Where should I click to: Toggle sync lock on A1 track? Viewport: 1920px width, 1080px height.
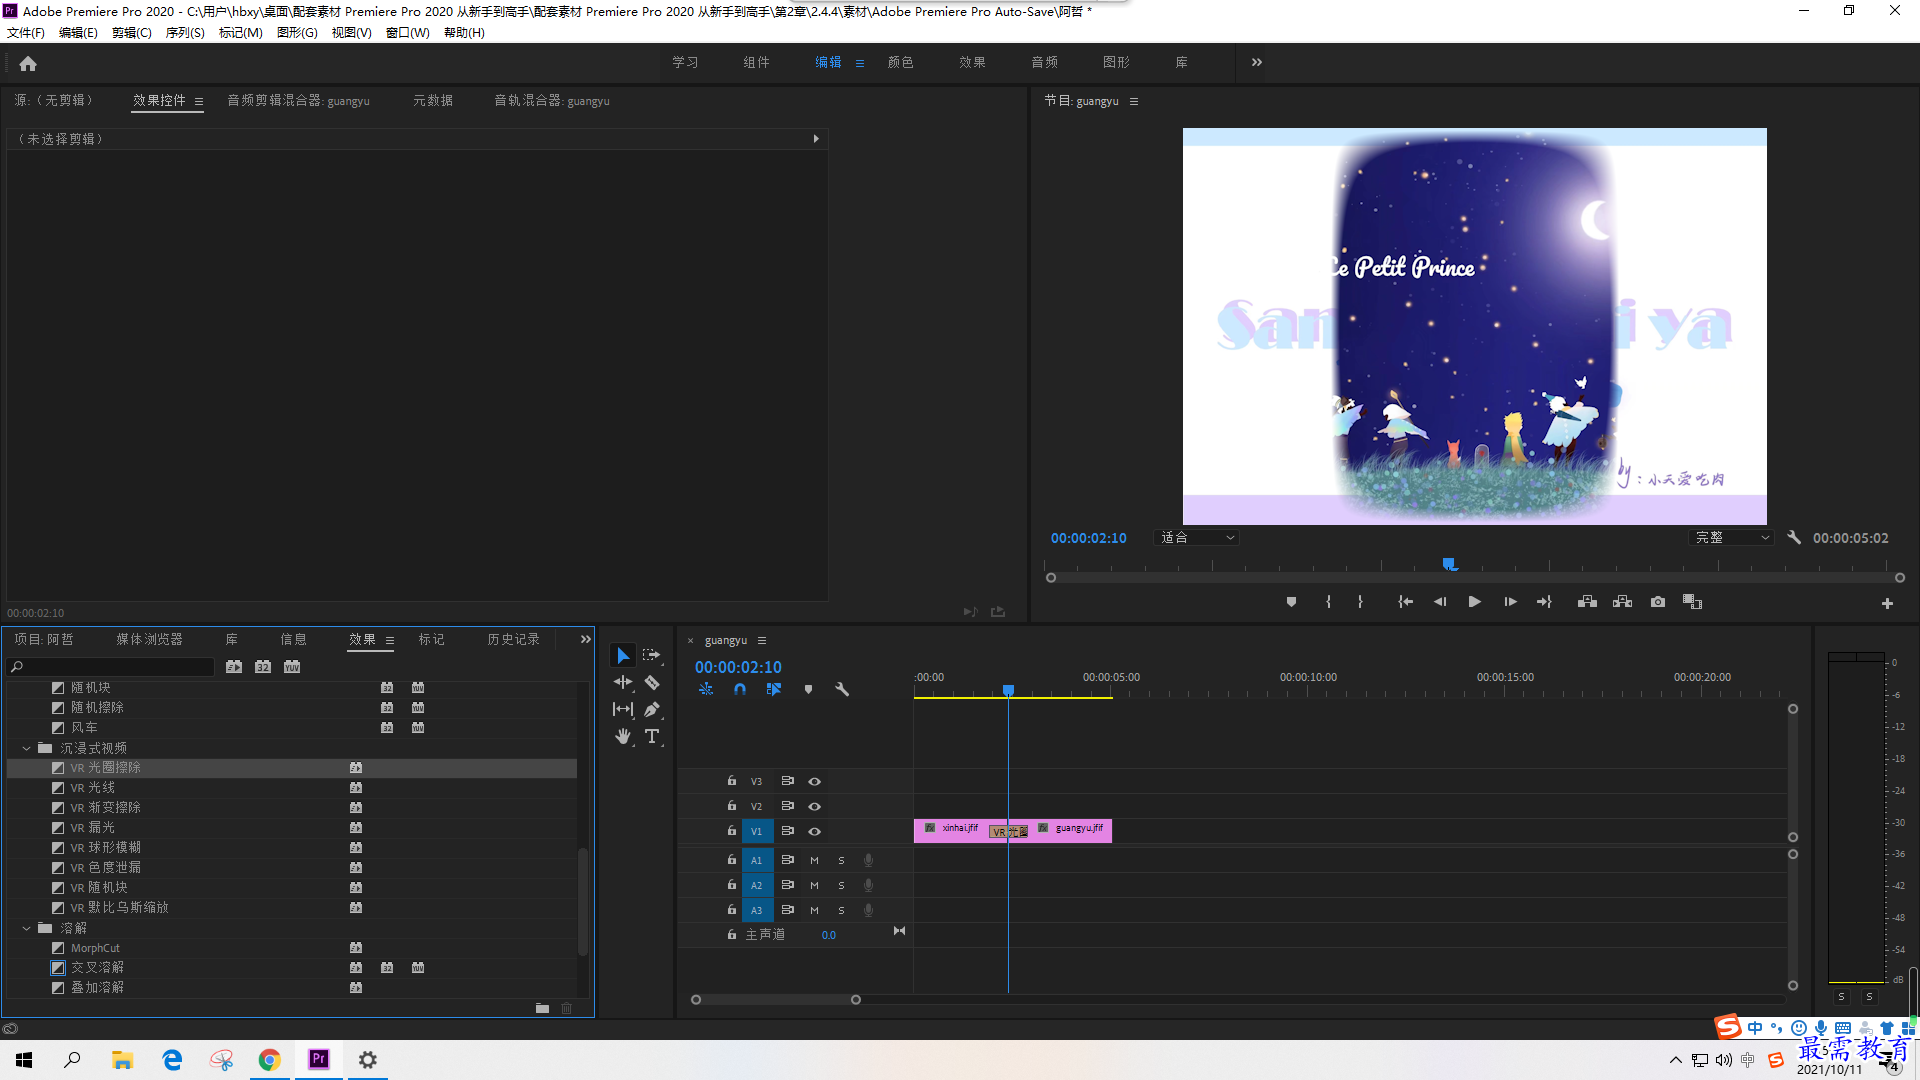click(787, 860)
